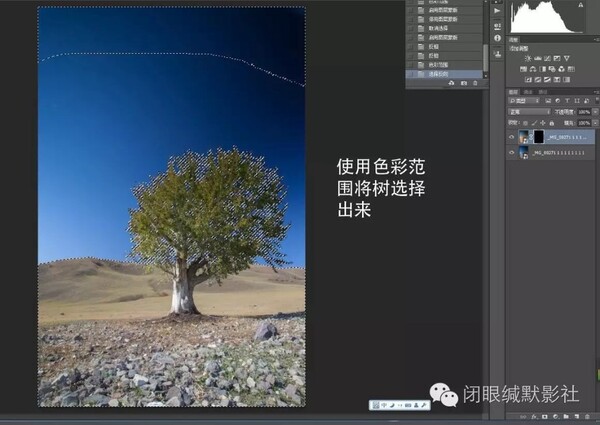Add a Curves adjustment layer
Viewport: 600px width, 425px height.
[548, 58]
